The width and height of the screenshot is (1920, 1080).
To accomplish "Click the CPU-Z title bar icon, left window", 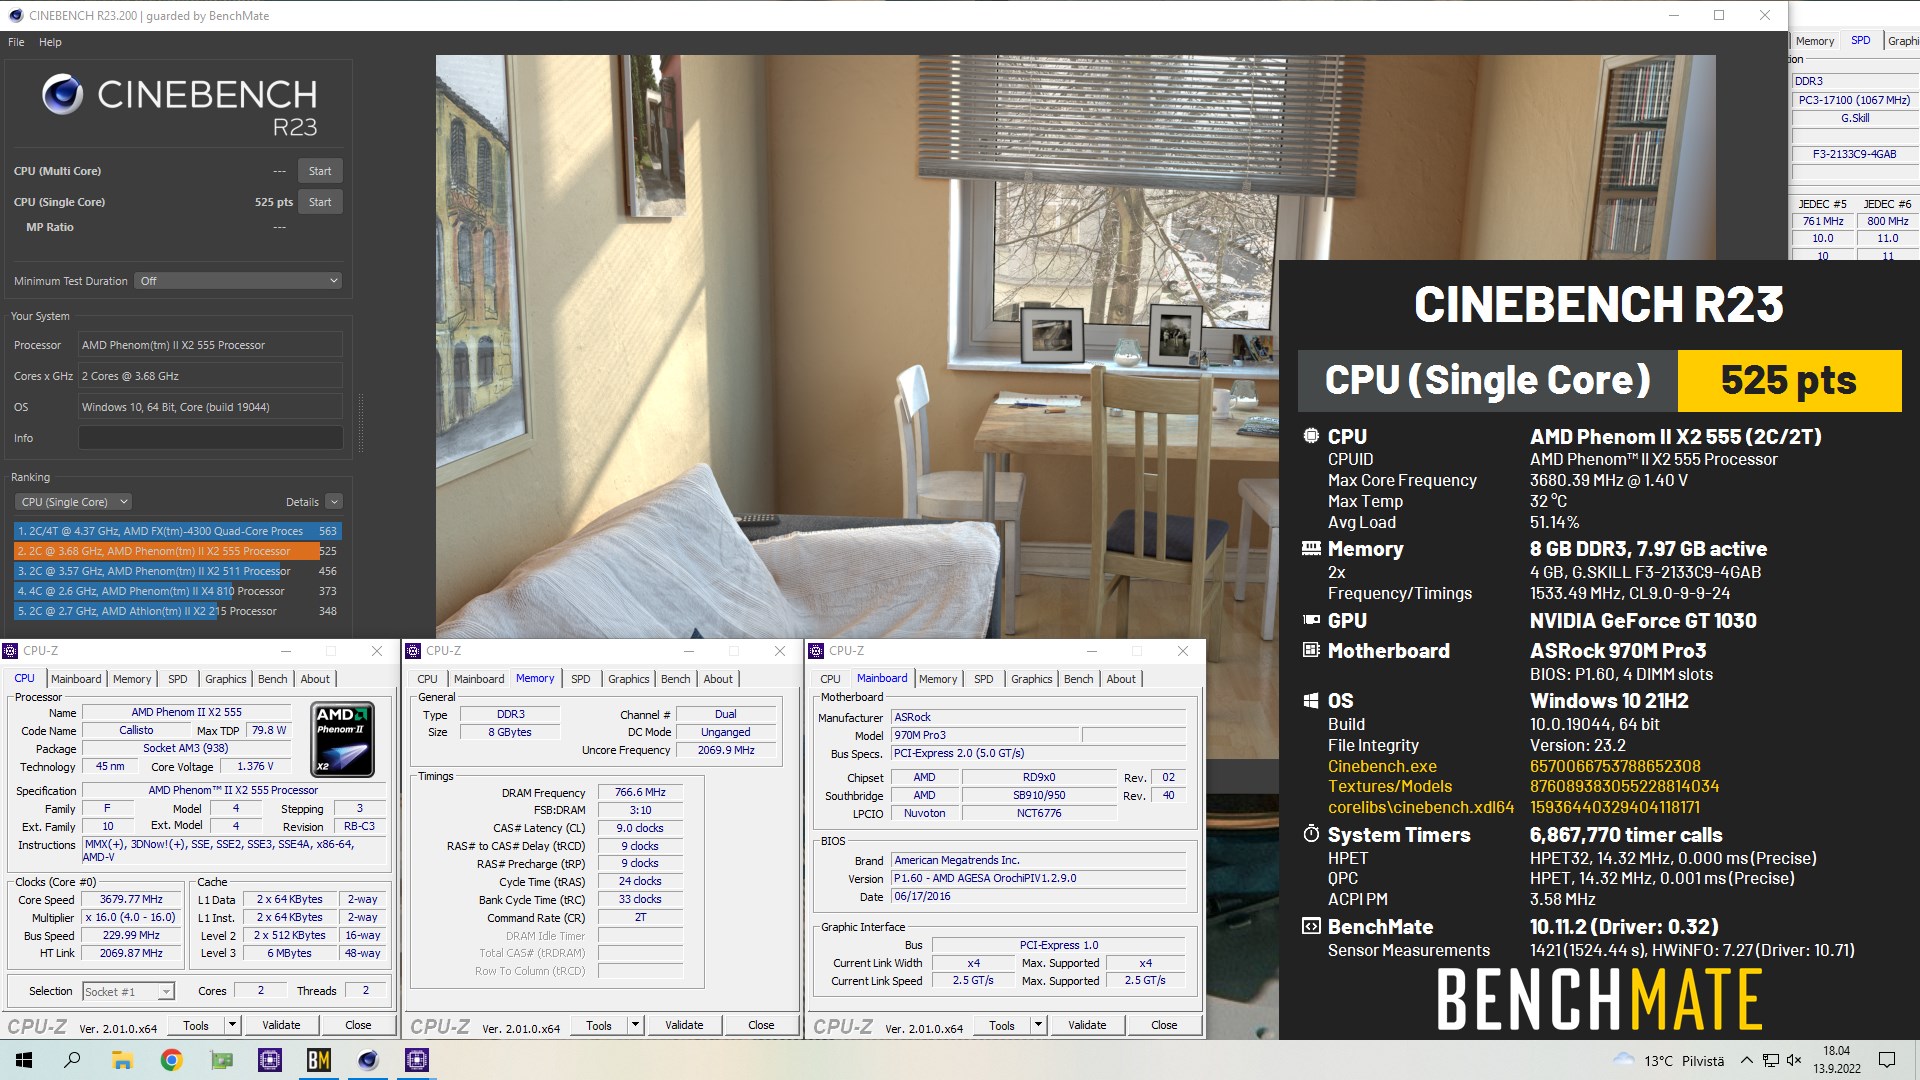I will click(x=11, y=651).
